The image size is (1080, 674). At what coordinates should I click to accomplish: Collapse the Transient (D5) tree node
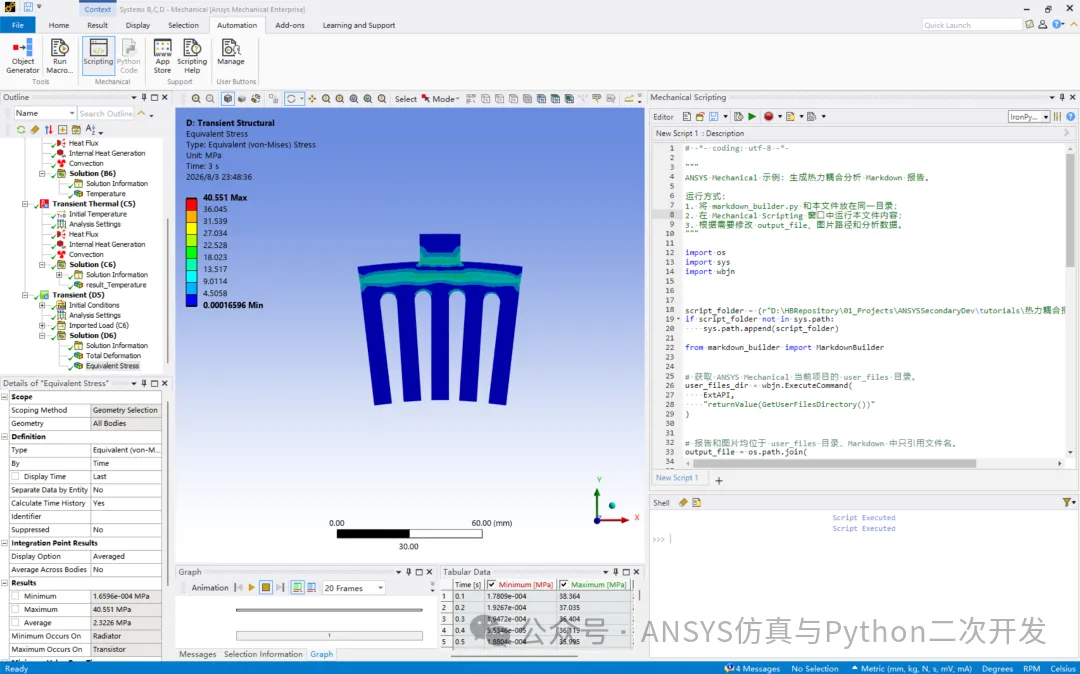click(25, 295)
